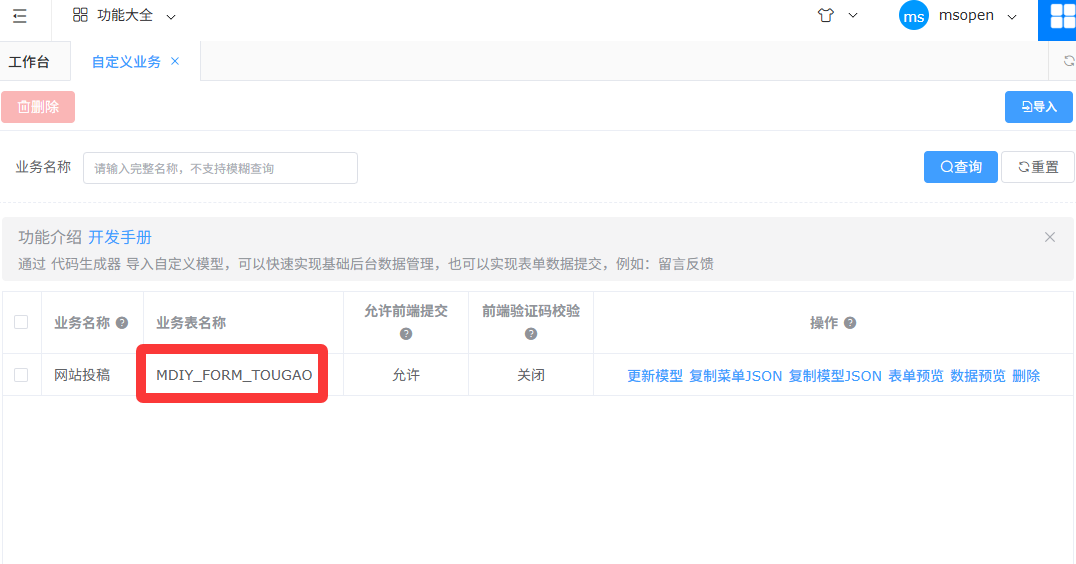Close the 自定义业务 tab

tap(175, 61)
